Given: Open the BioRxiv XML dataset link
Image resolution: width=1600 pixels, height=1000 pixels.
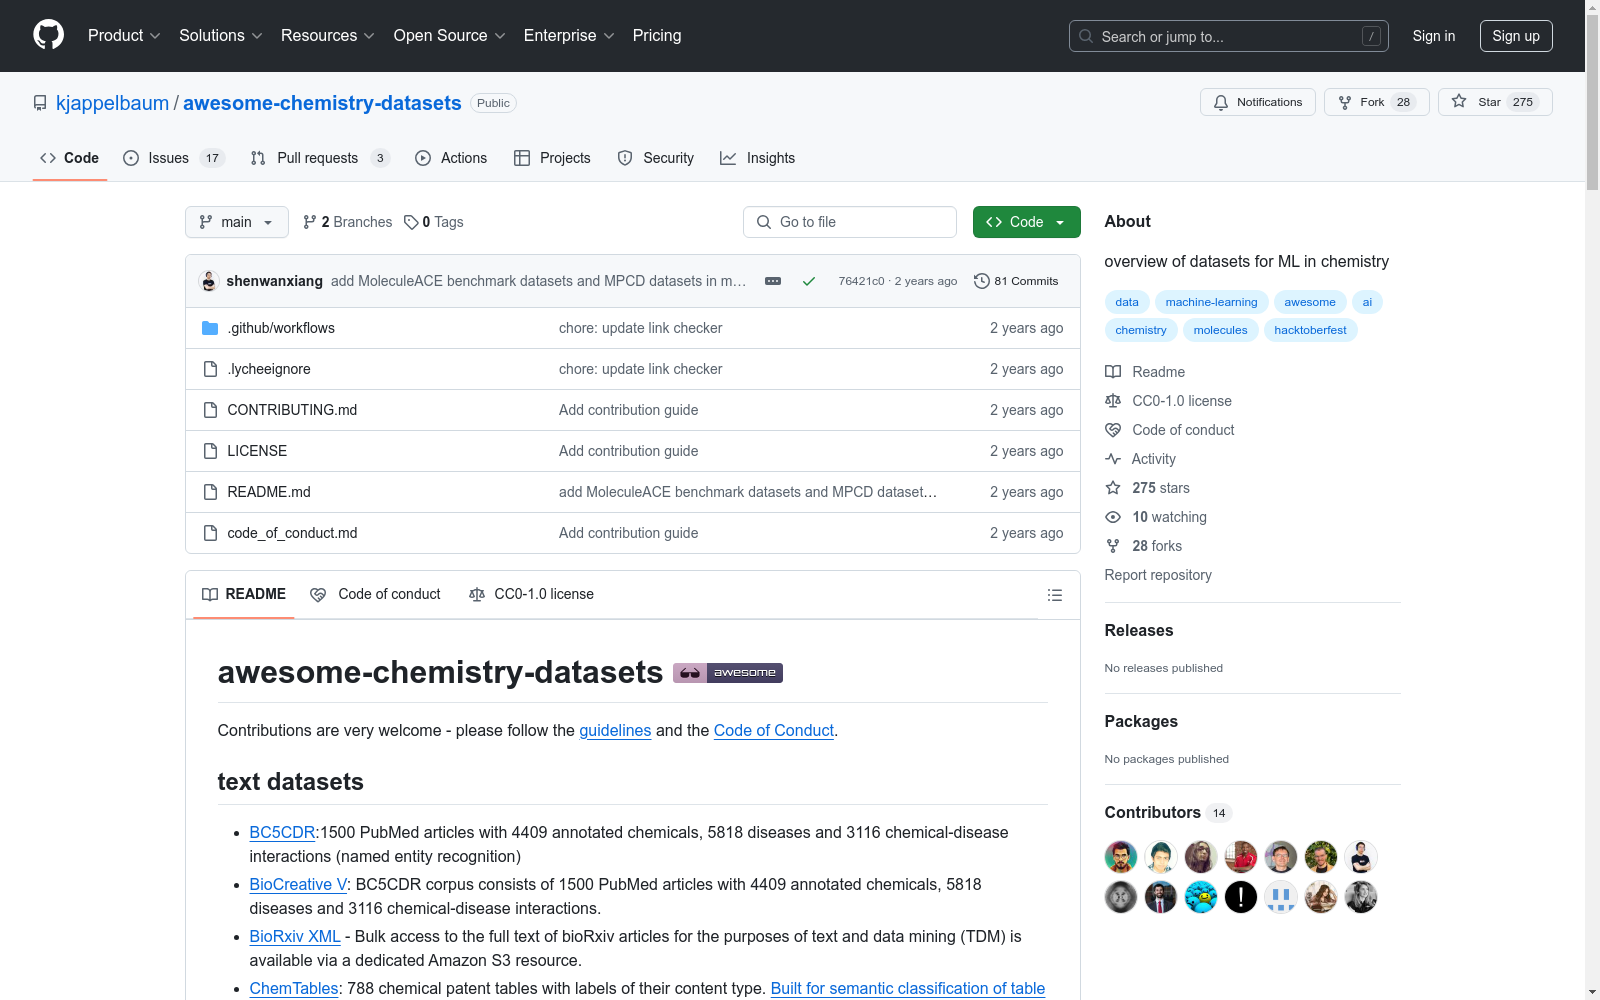Looking at the screenshot, I should pyautogui.click(x=295, y=937).
